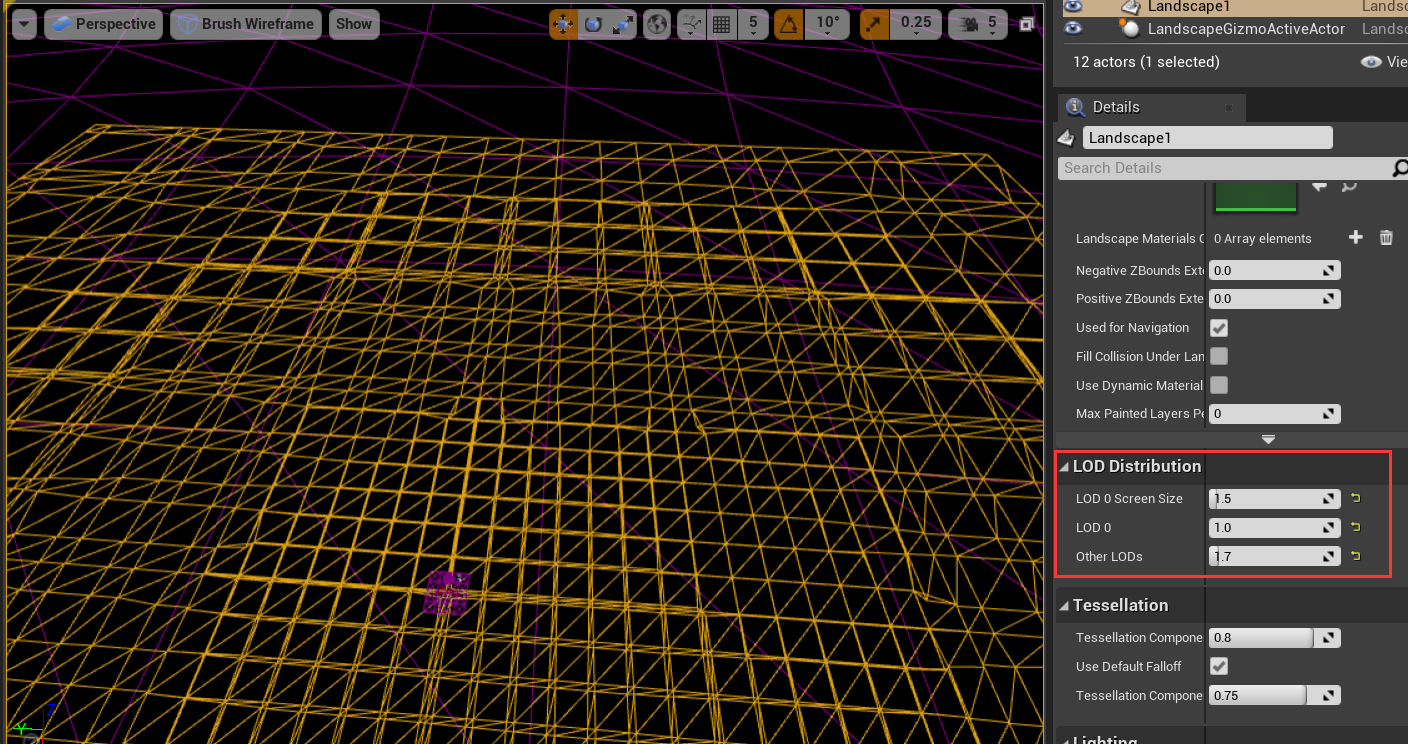
Task: Open scale snap 0.25 dropdown
Action: click(x=916, y=24)
